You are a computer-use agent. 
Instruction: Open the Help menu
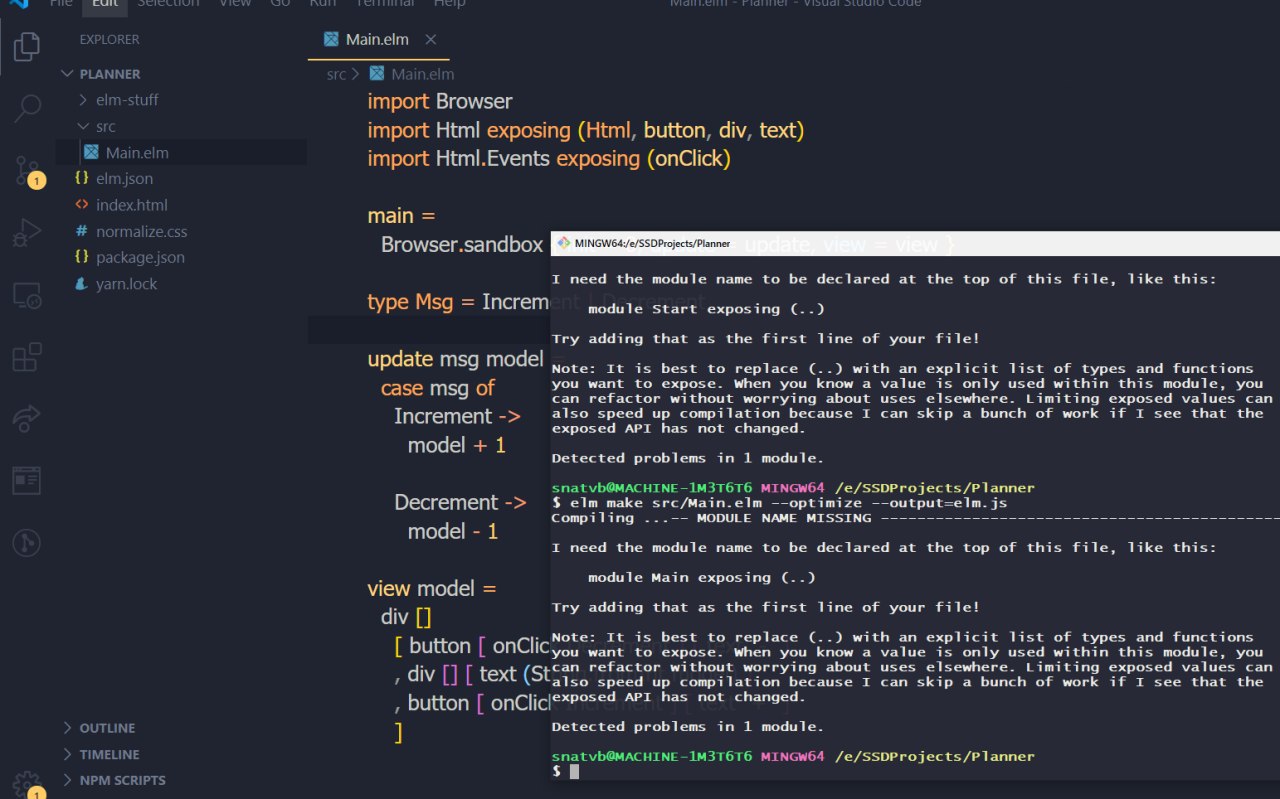click(x=449, y=4)
